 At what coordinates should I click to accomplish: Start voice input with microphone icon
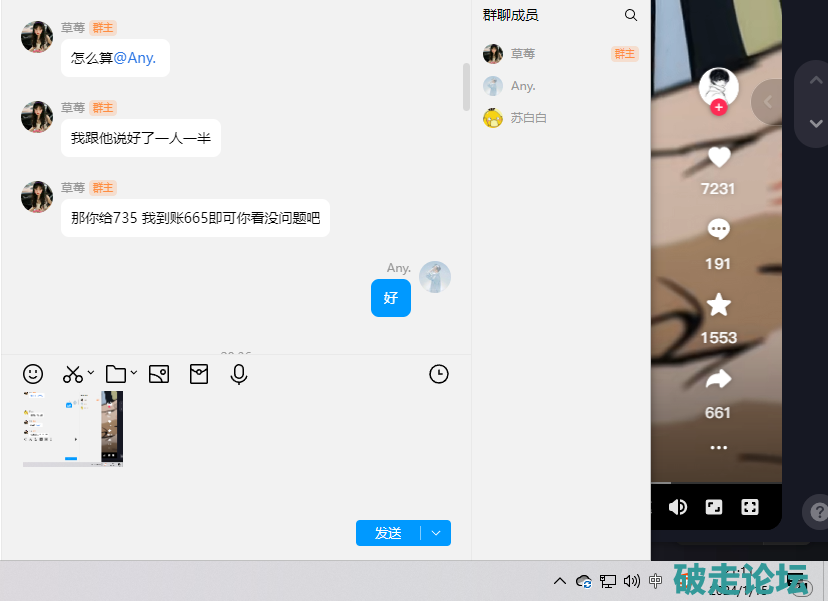(x=239, y=374)
